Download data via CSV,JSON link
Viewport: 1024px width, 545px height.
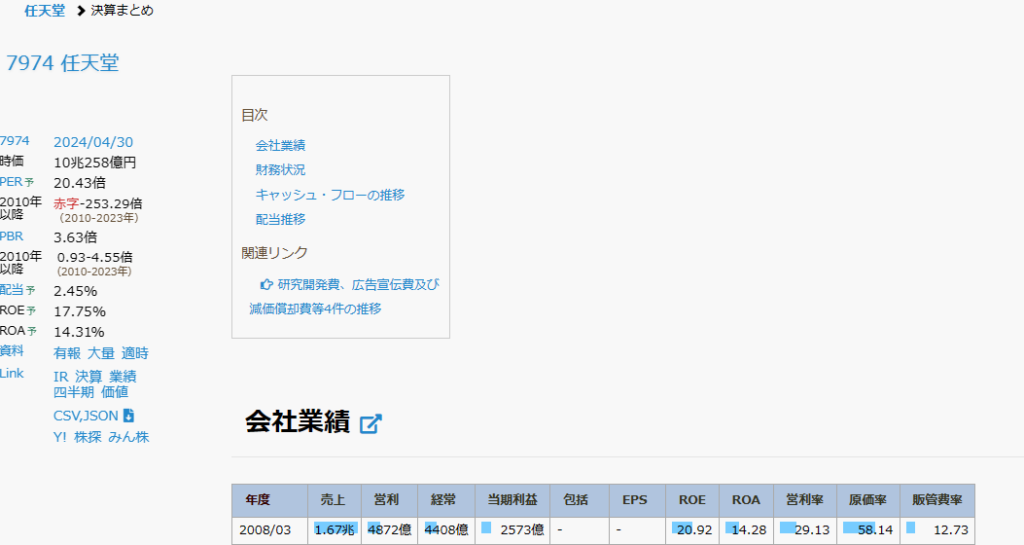[x=86, y=416]
